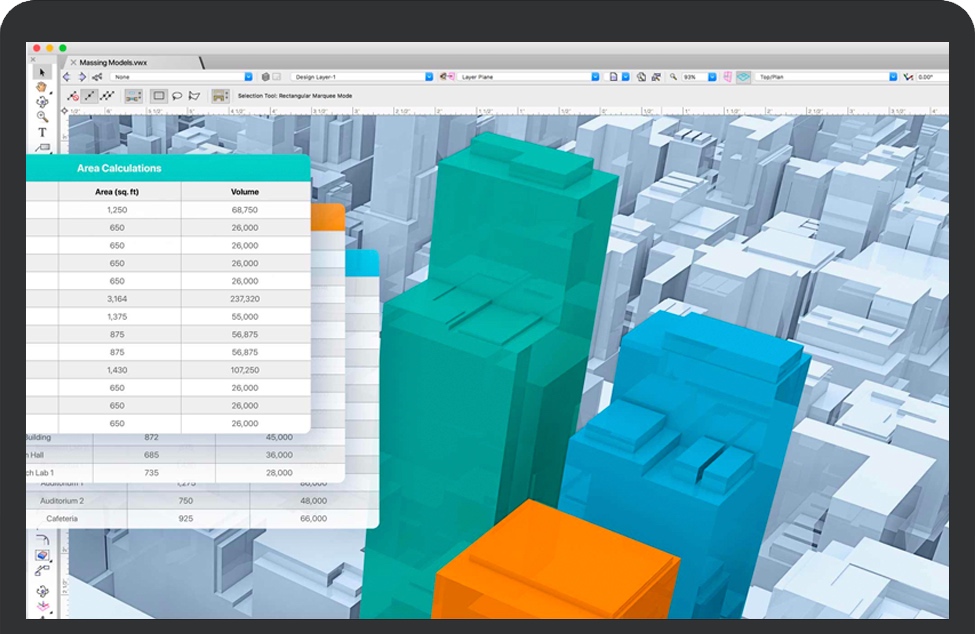Screen dimensions: 975x634
Task: Activate the Pan hand tool
Action: tap(42, 87)
